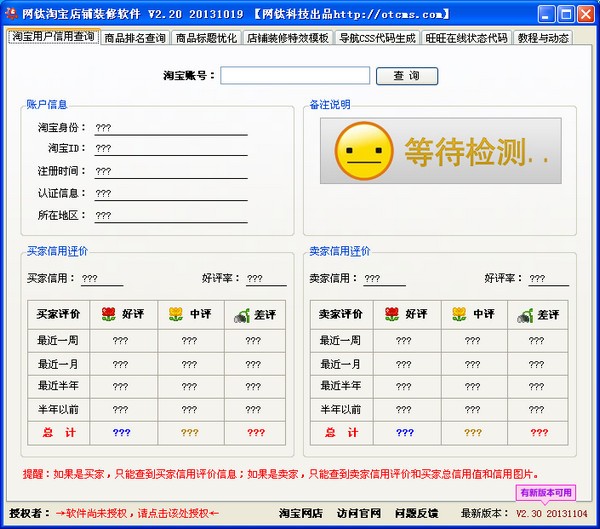Click orange 总计 中评 value in 卖家评价
This screenshot has width=600, height=529.
(473, 433)
